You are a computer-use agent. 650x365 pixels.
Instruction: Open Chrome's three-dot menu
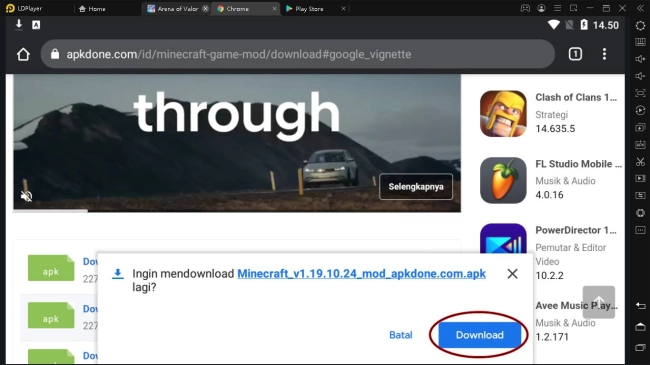click(x=604, y=54)
